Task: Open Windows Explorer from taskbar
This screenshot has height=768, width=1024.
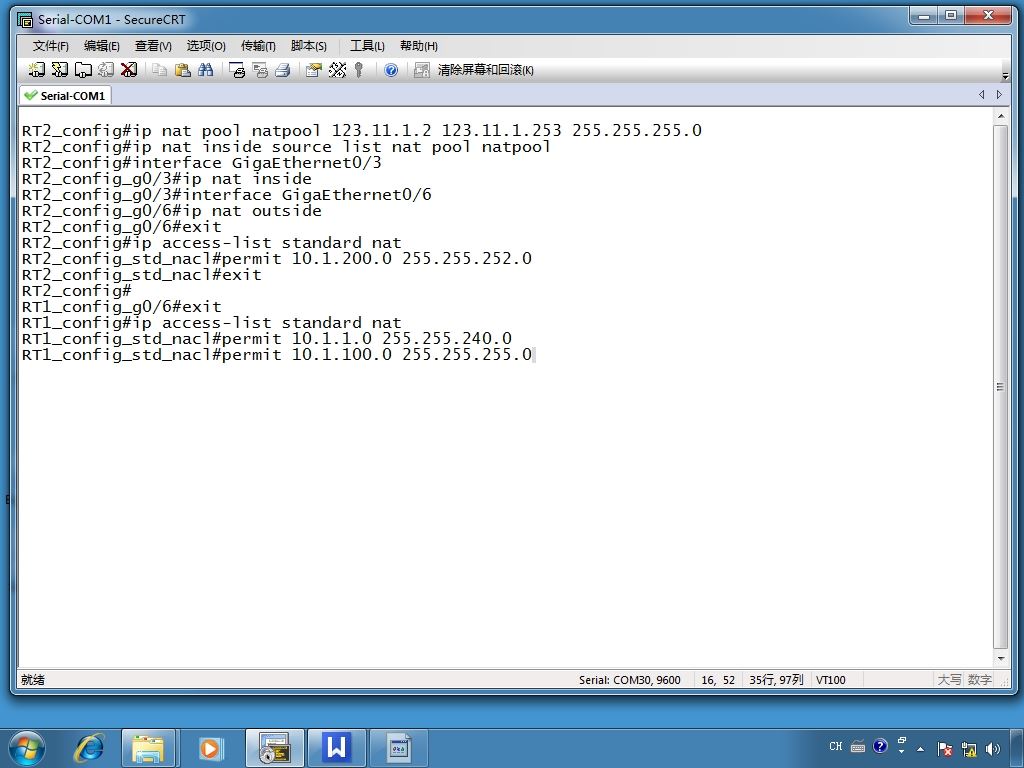Action: tap(148, 748)
